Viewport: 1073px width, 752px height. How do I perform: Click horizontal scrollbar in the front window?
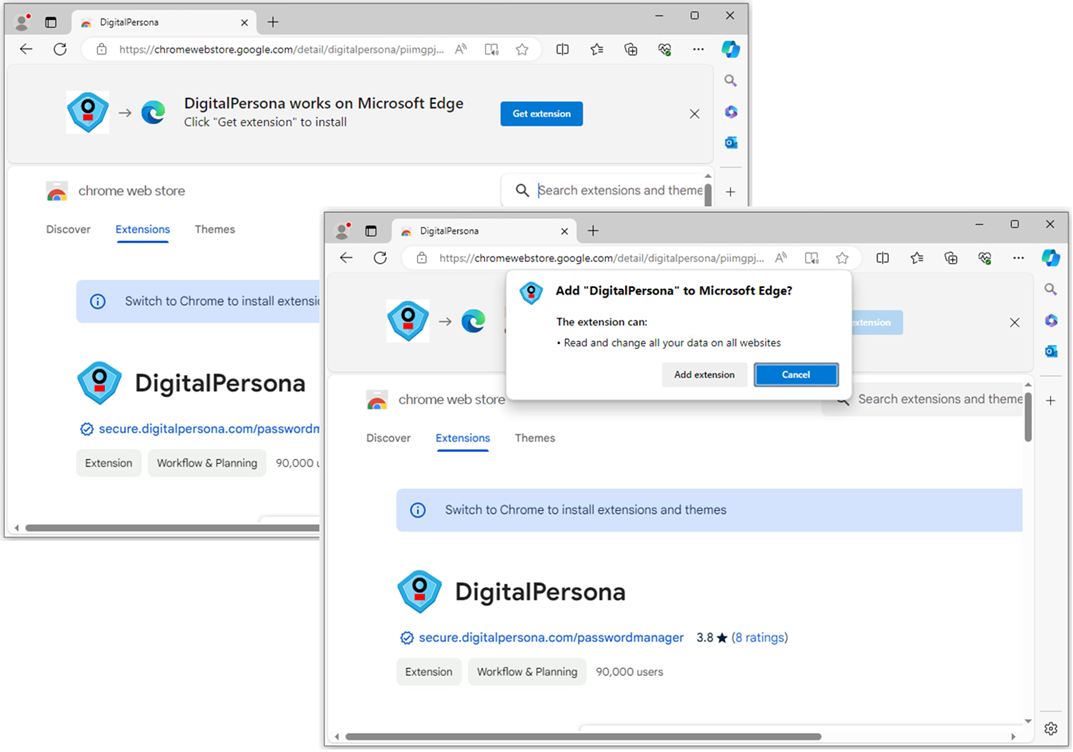[x=583, y=737]
